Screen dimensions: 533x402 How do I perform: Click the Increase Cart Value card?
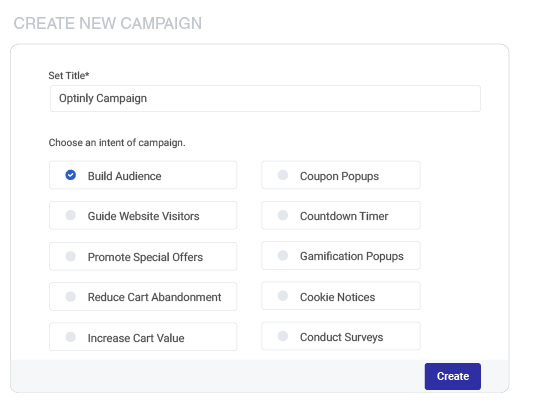143,337
